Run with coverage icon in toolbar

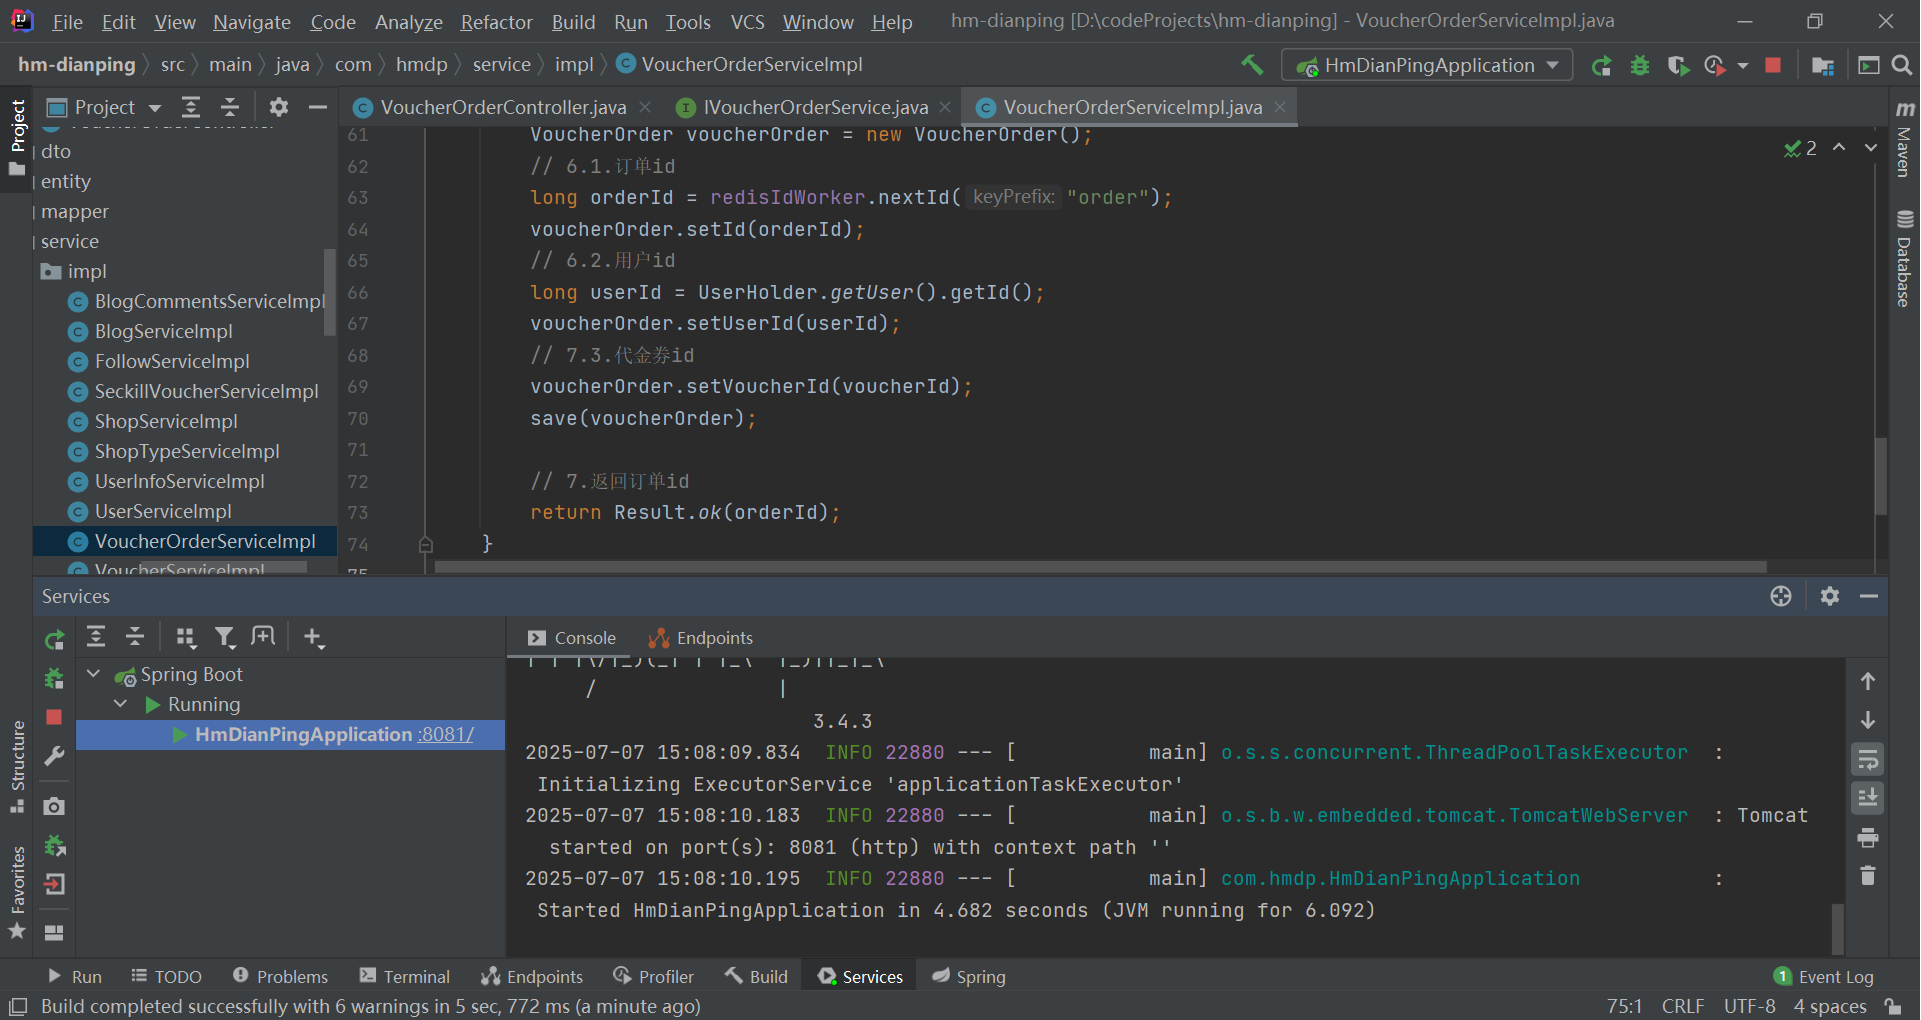1678,66
